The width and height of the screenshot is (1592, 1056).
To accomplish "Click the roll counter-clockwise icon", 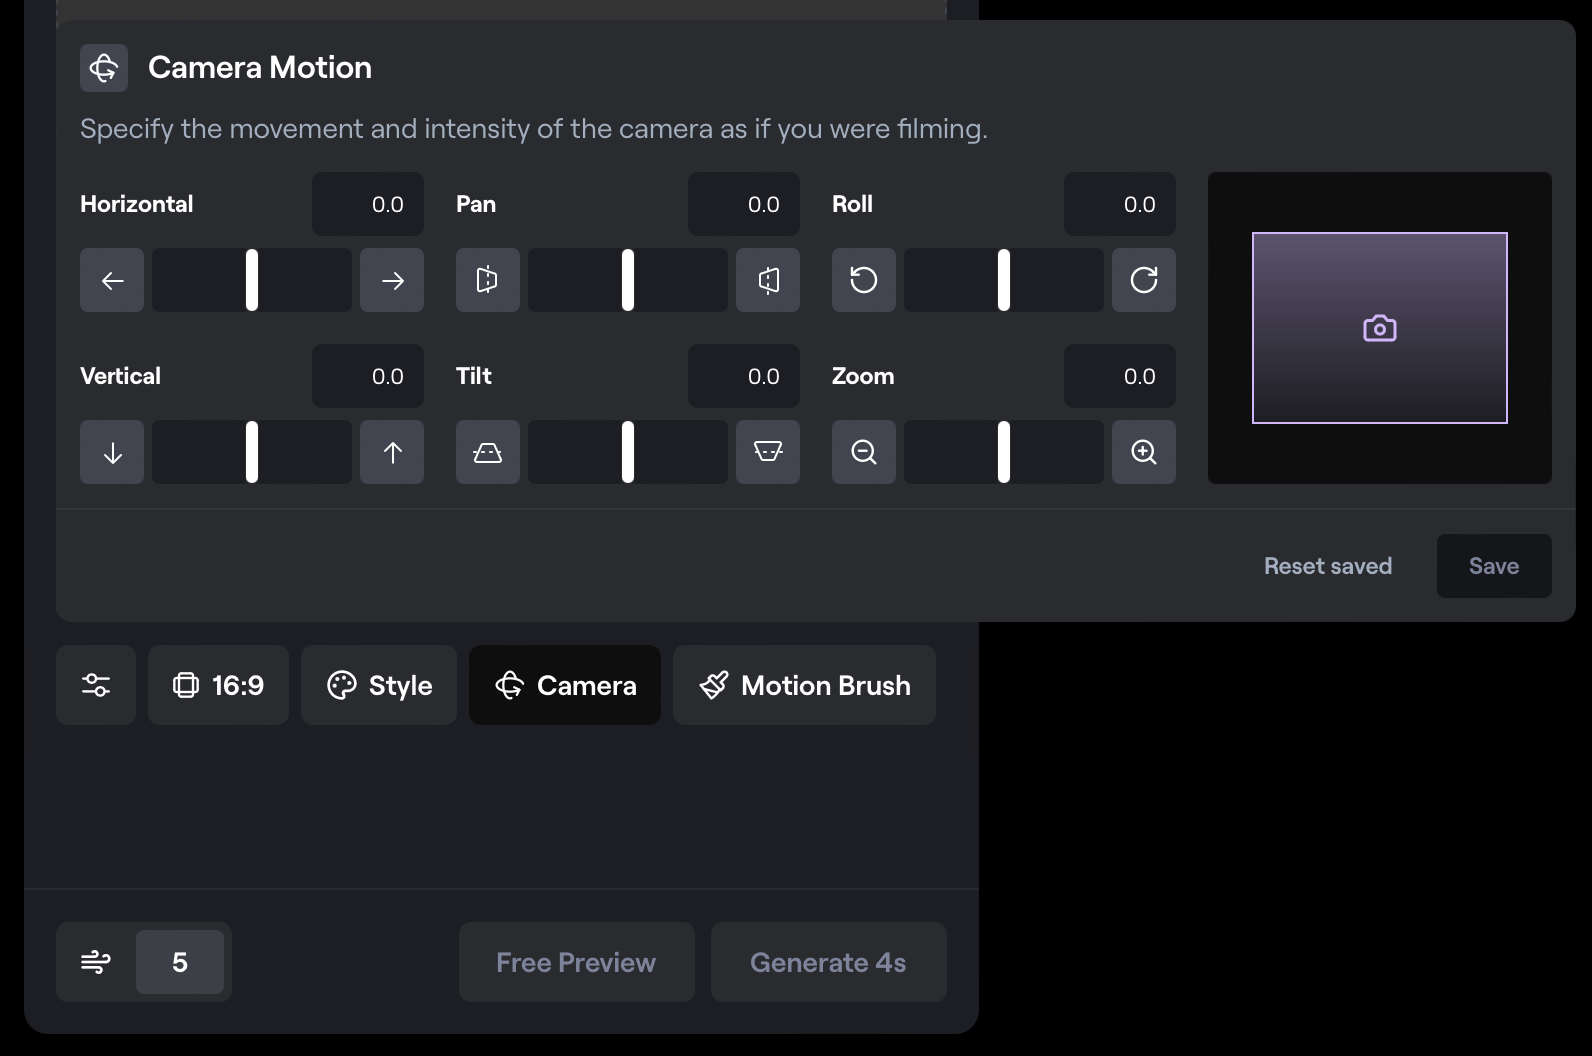I will (864, 280).
